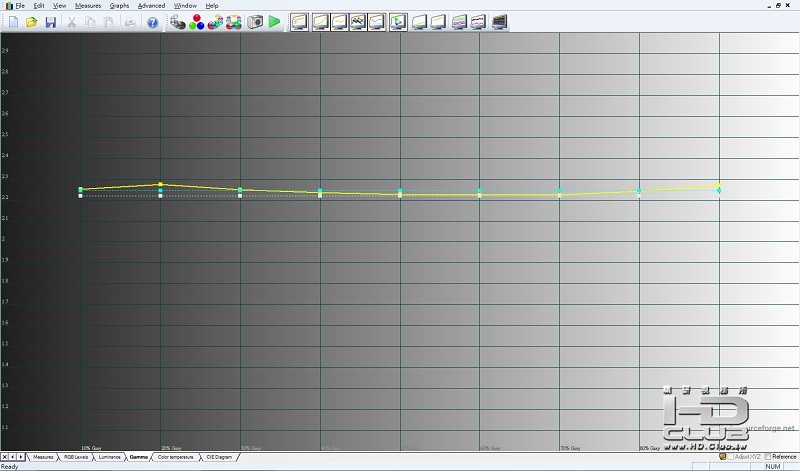The image size is (800, 471).
Task: Select the Gamma tab
Action: (139, 457)
